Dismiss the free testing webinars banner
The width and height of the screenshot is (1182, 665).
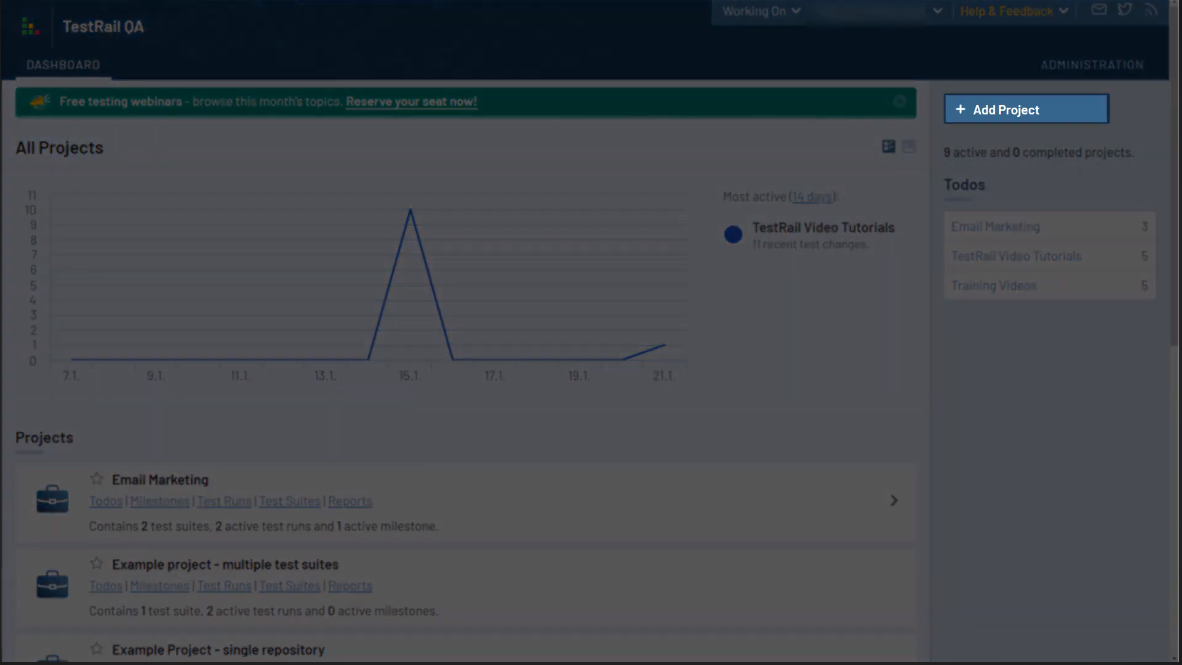[x=899, y=102]
